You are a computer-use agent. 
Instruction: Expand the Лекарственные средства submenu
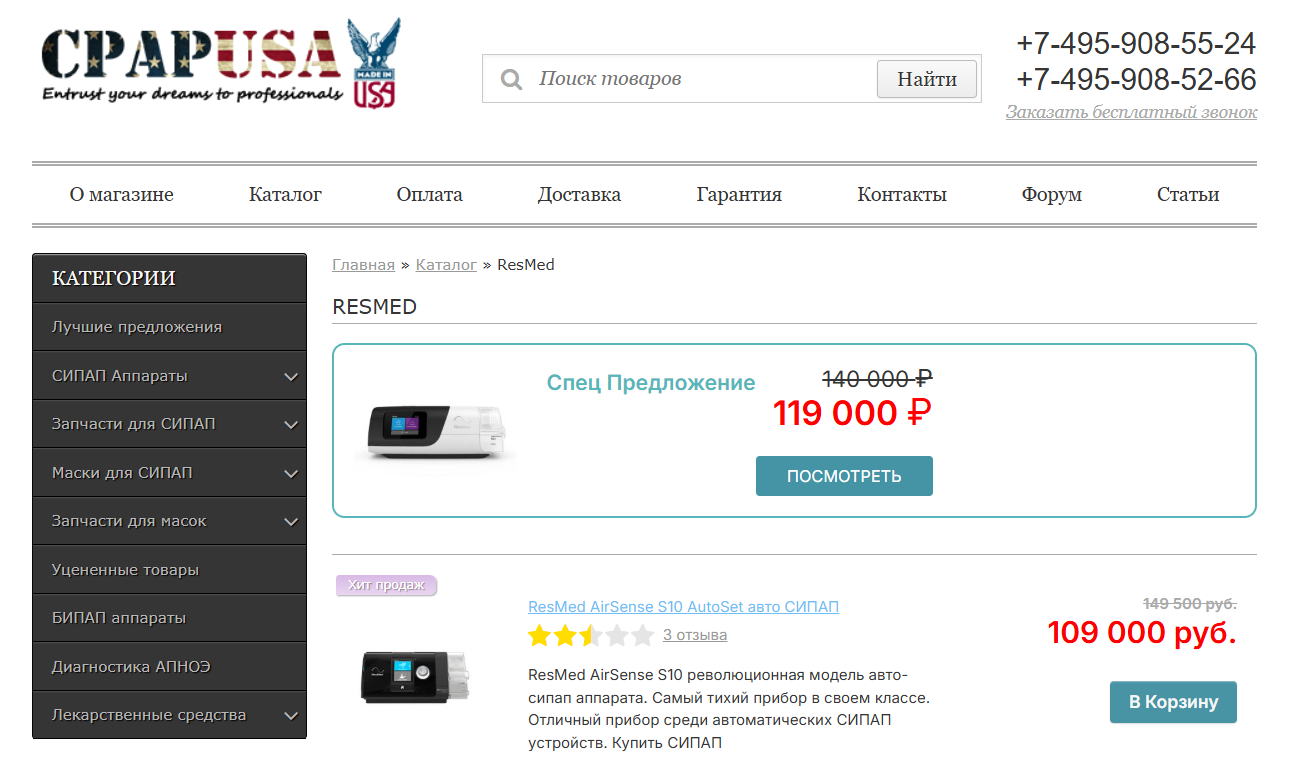(291, 715)
